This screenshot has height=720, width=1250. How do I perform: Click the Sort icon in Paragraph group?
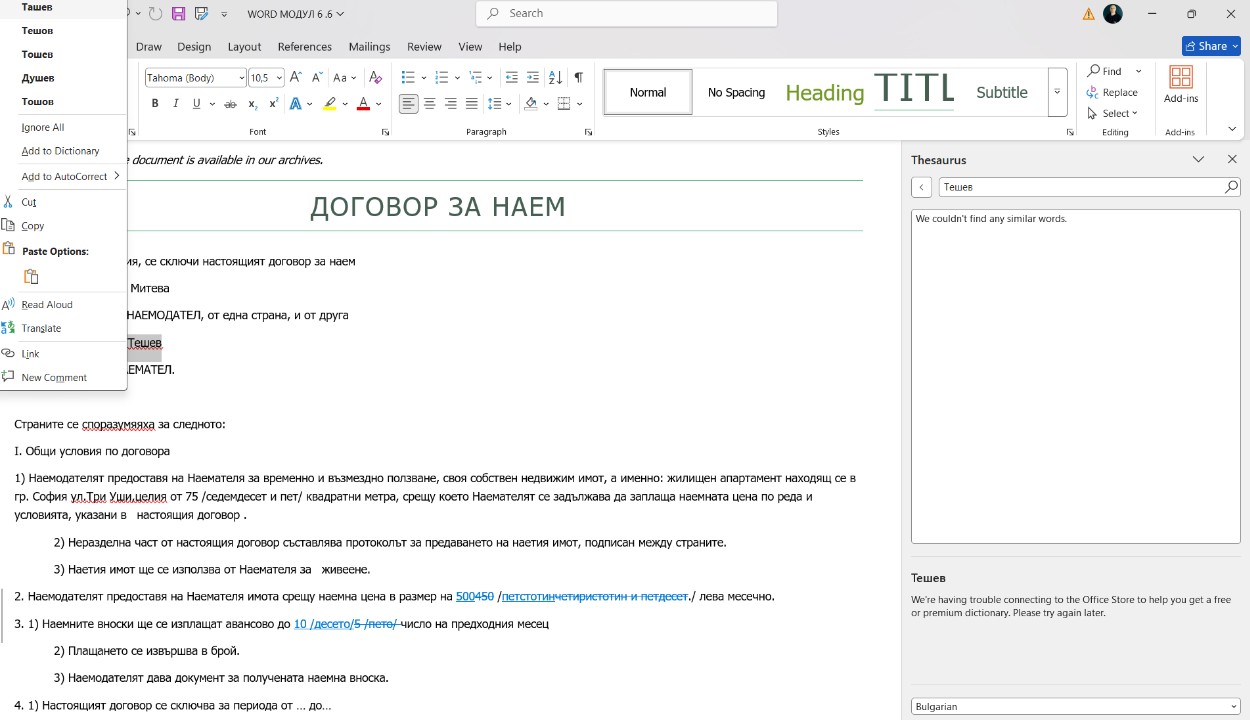(555, 78)
